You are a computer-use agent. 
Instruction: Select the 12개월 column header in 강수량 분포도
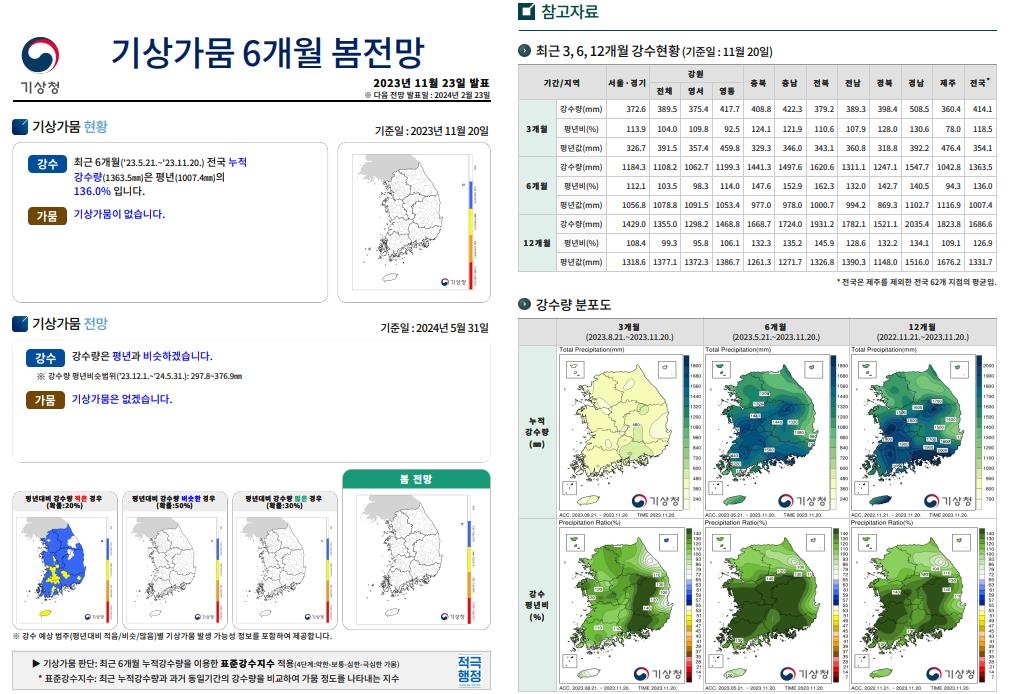pyautogui.click(x=921, y=331)
